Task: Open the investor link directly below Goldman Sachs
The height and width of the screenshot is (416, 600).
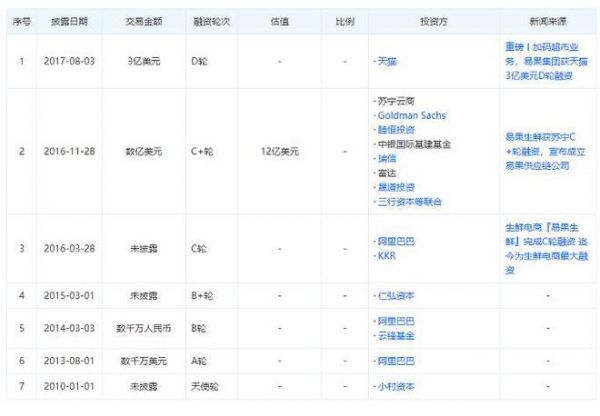Action: [396, 130]
